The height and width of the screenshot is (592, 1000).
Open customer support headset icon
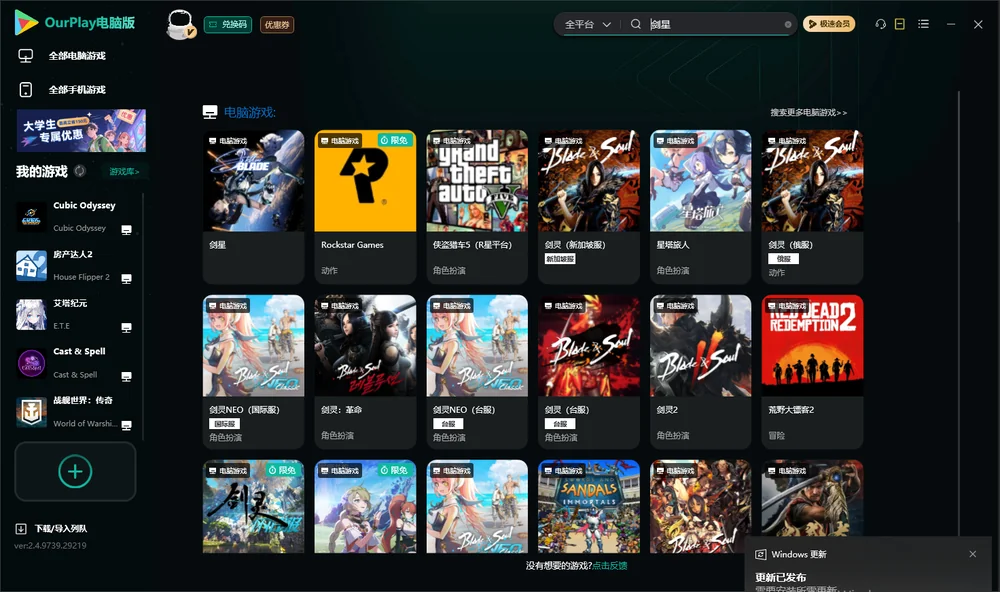coord(880,24)
